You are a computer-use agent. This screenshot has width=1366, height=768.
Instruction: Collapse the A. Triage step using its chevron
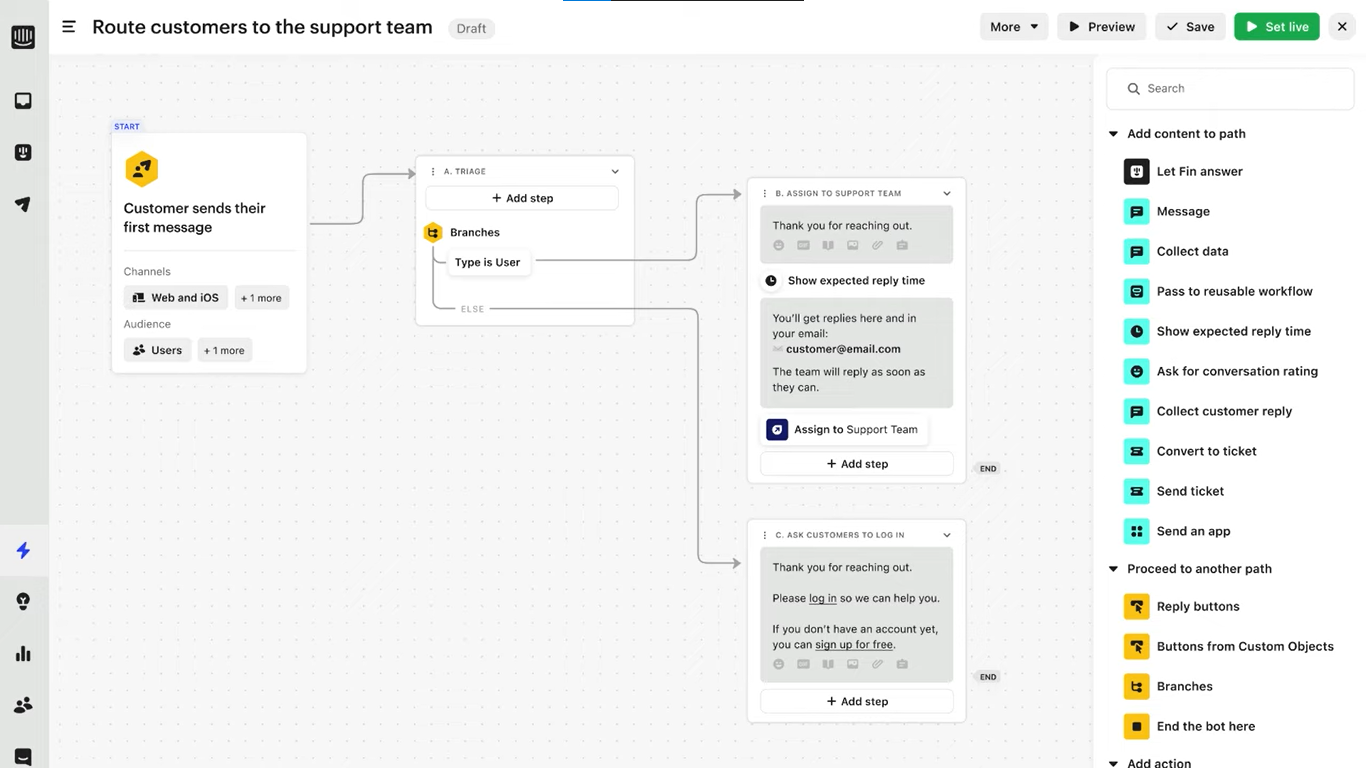pos(614,171)
